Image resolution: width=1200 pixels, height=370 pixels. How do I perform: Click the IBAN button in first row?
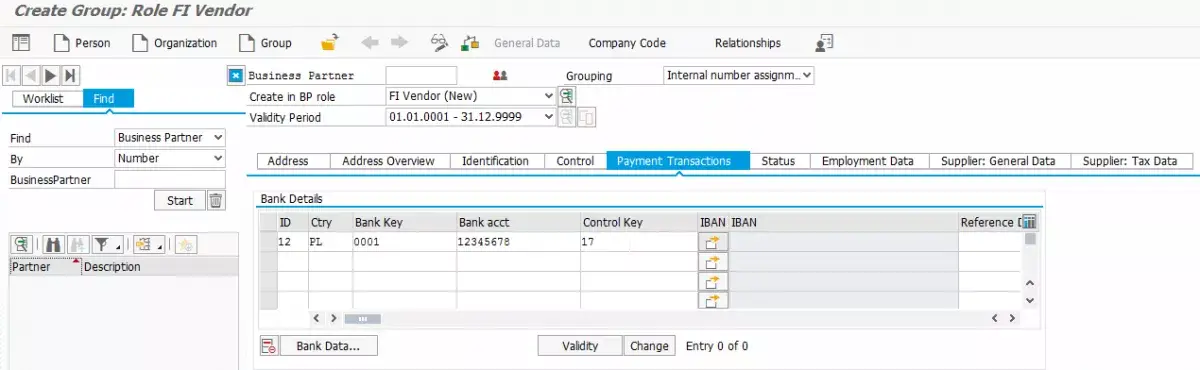pyautogui.click(x=713, y=242)
